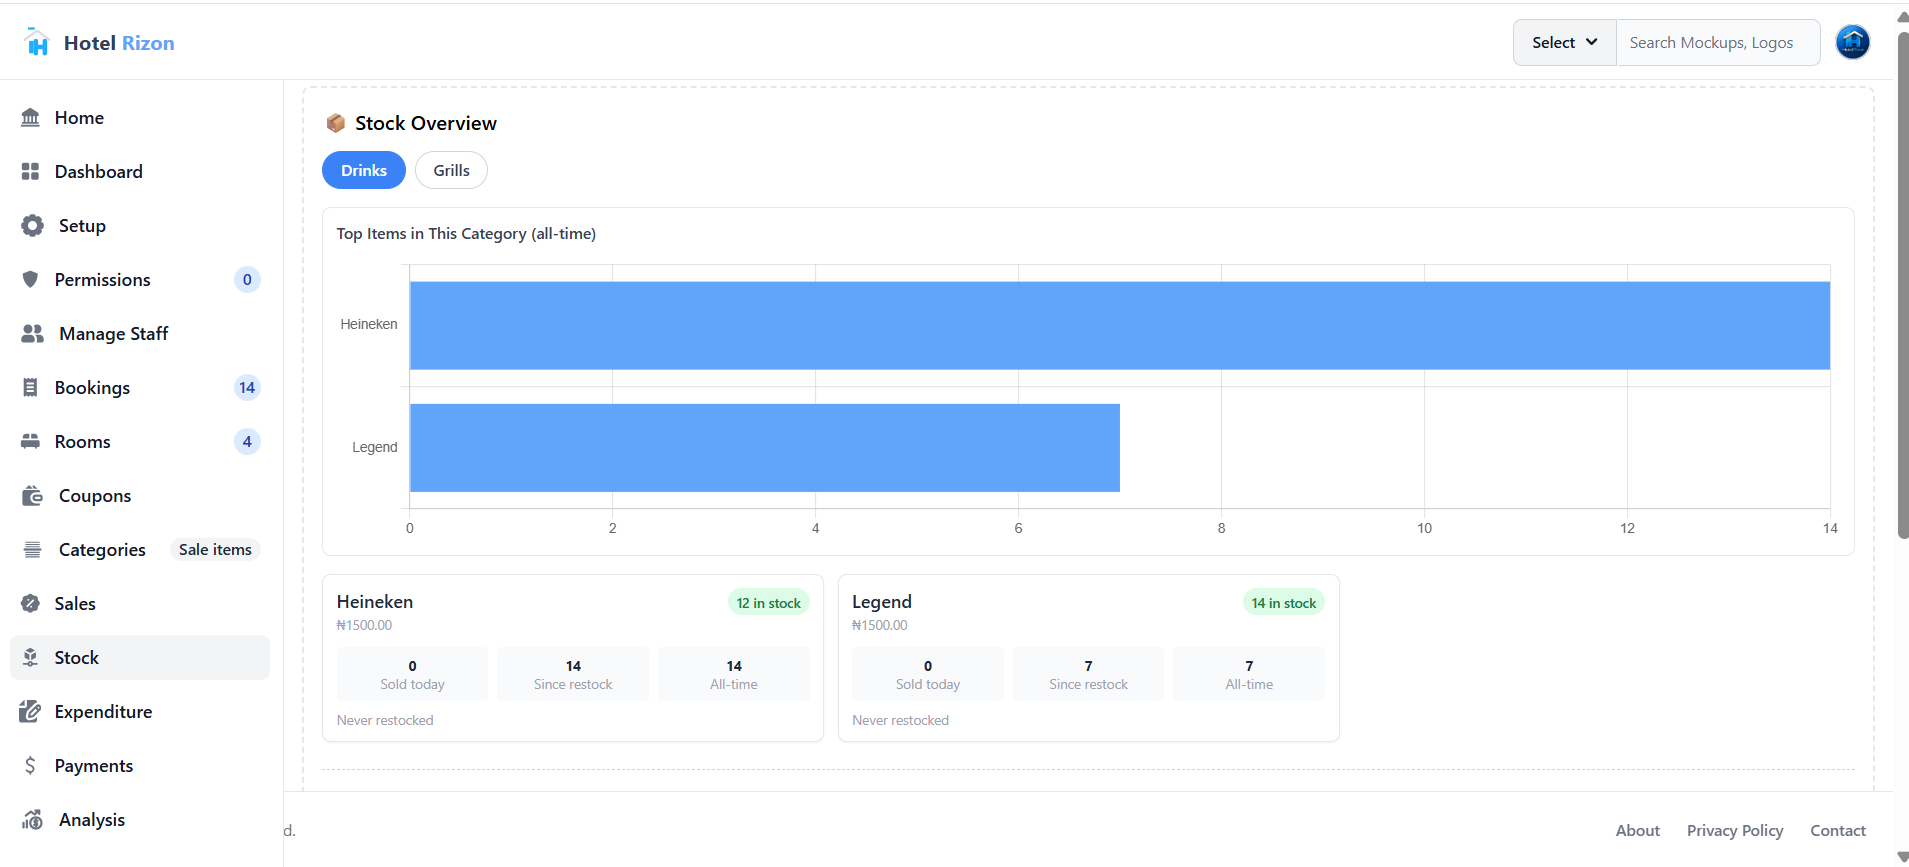Click the Stock icon in sidebar
The image size is (1909, 867).
(x=31, y=658)
